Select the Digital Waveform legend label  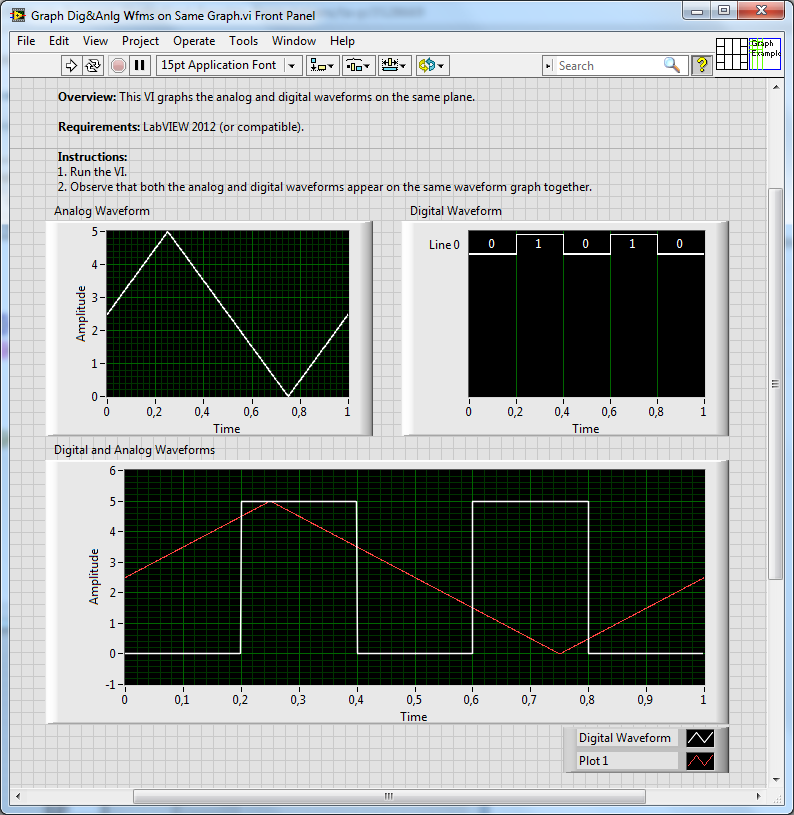click(625, 738)
